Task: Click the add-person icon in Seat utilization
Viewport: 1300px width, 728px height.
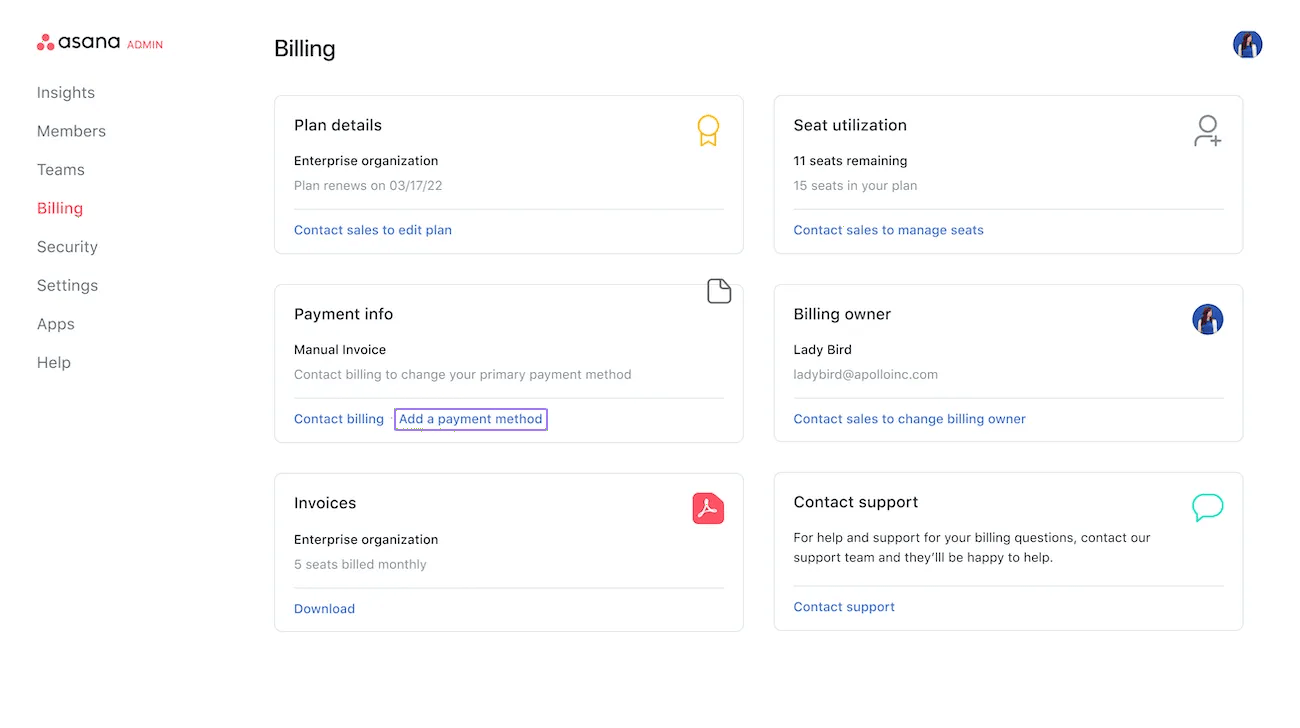Action: click(1207, 130)
